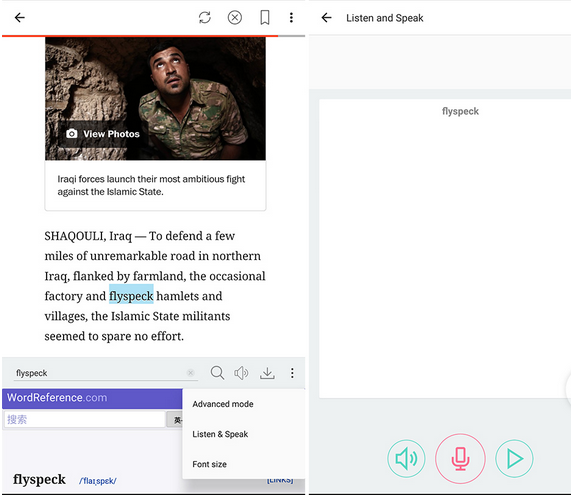Tap View Photos on the image

point(103,134)
